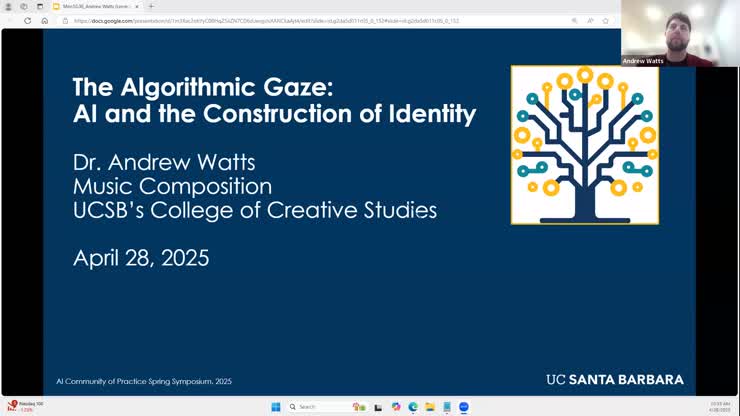The height and width of the screenshot is (416, 740).
Task: Click the slide title 'The Algorithmic Gaze'
Action: pyautogui.click(x=203, y=87)
